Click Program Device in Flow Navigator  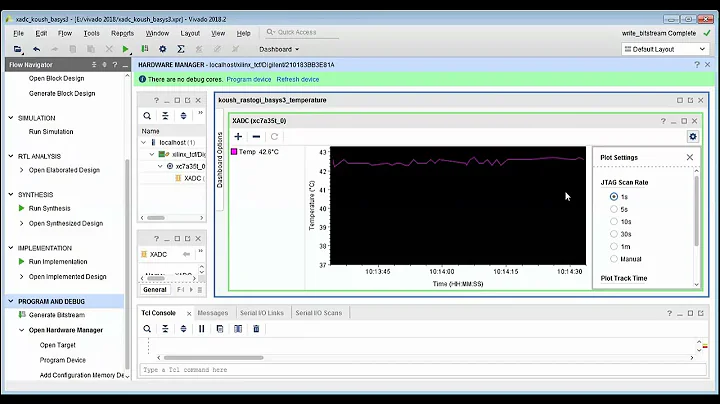click(62, 360)
